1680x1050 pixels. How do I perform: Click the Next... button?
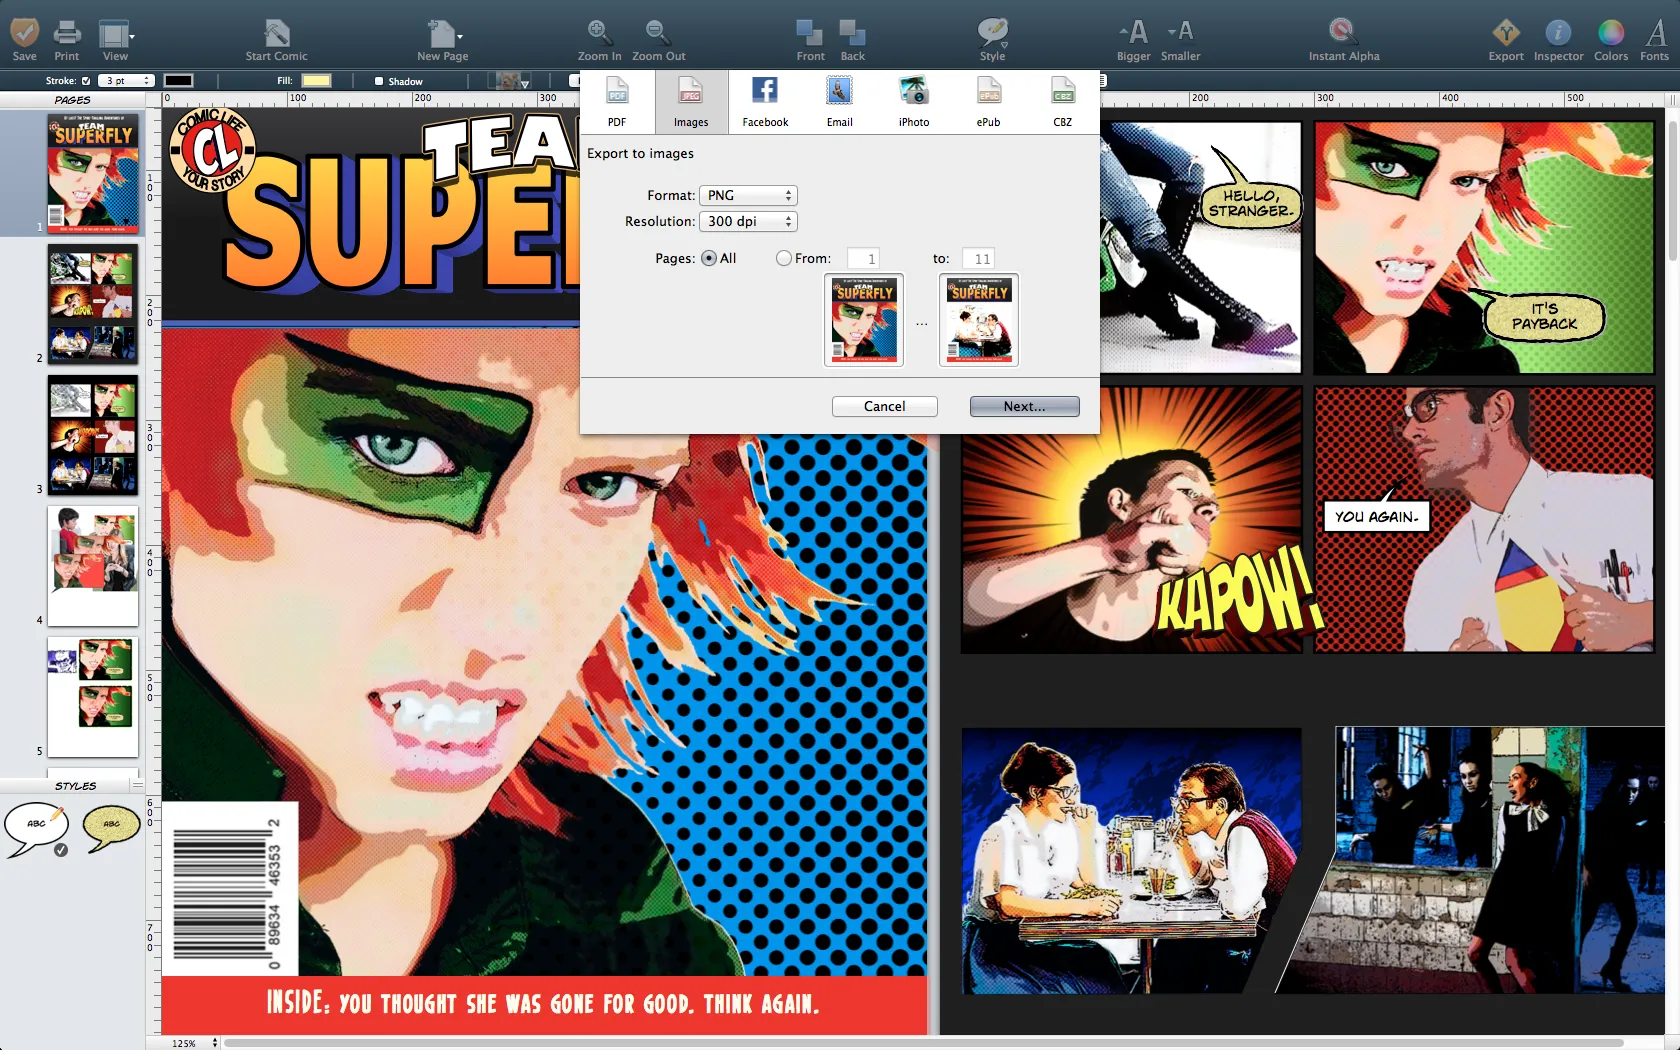pos(1025,406)
